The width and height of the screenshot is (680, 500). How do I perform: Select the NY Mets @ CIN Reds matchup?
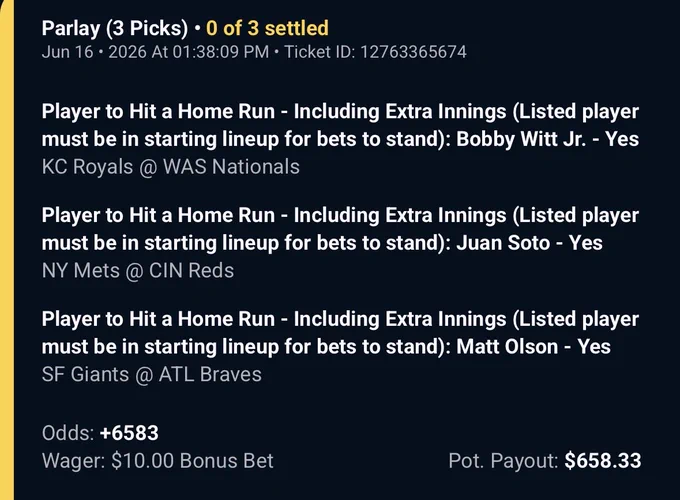138,271
